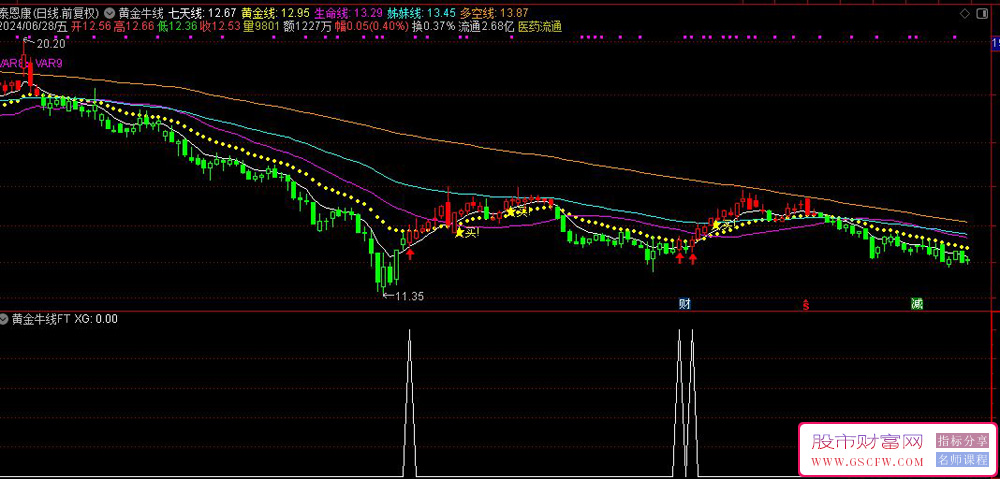1000x479 pixels.
Task: Click the high price 高12.66
Action: point(134,26)
